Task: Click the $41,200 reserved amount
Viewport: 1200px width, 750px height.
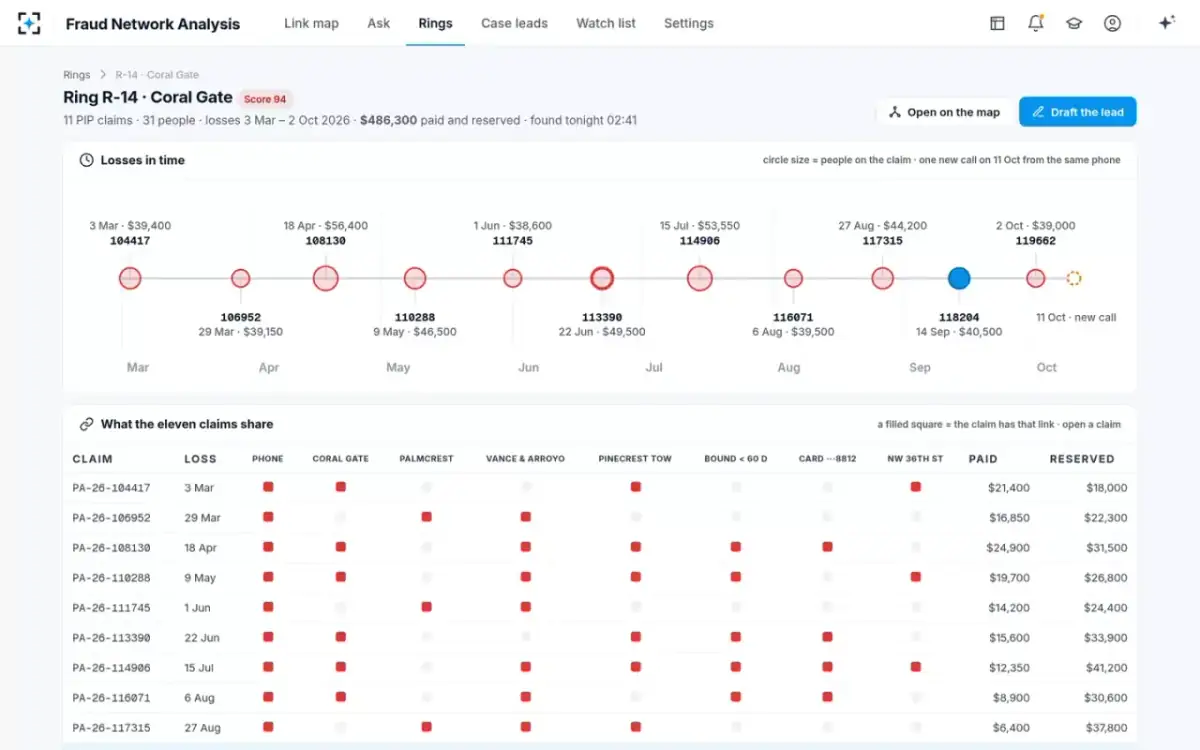Action: click(1105, 668)
